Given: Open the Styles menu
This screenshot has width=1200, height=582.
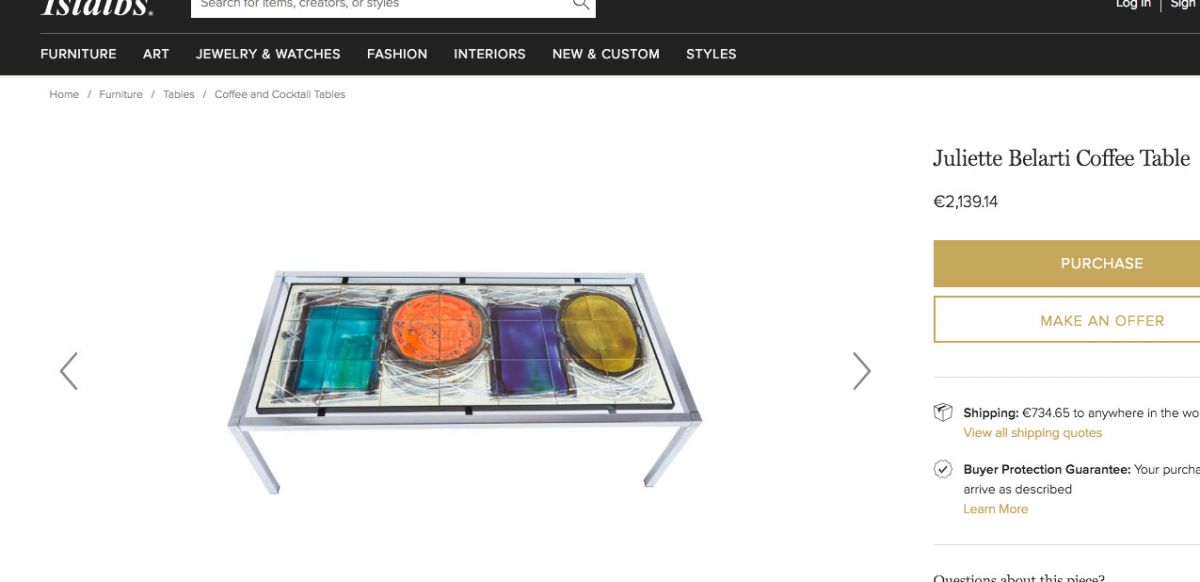Looking at the screenshot, I should pos(711,54).
